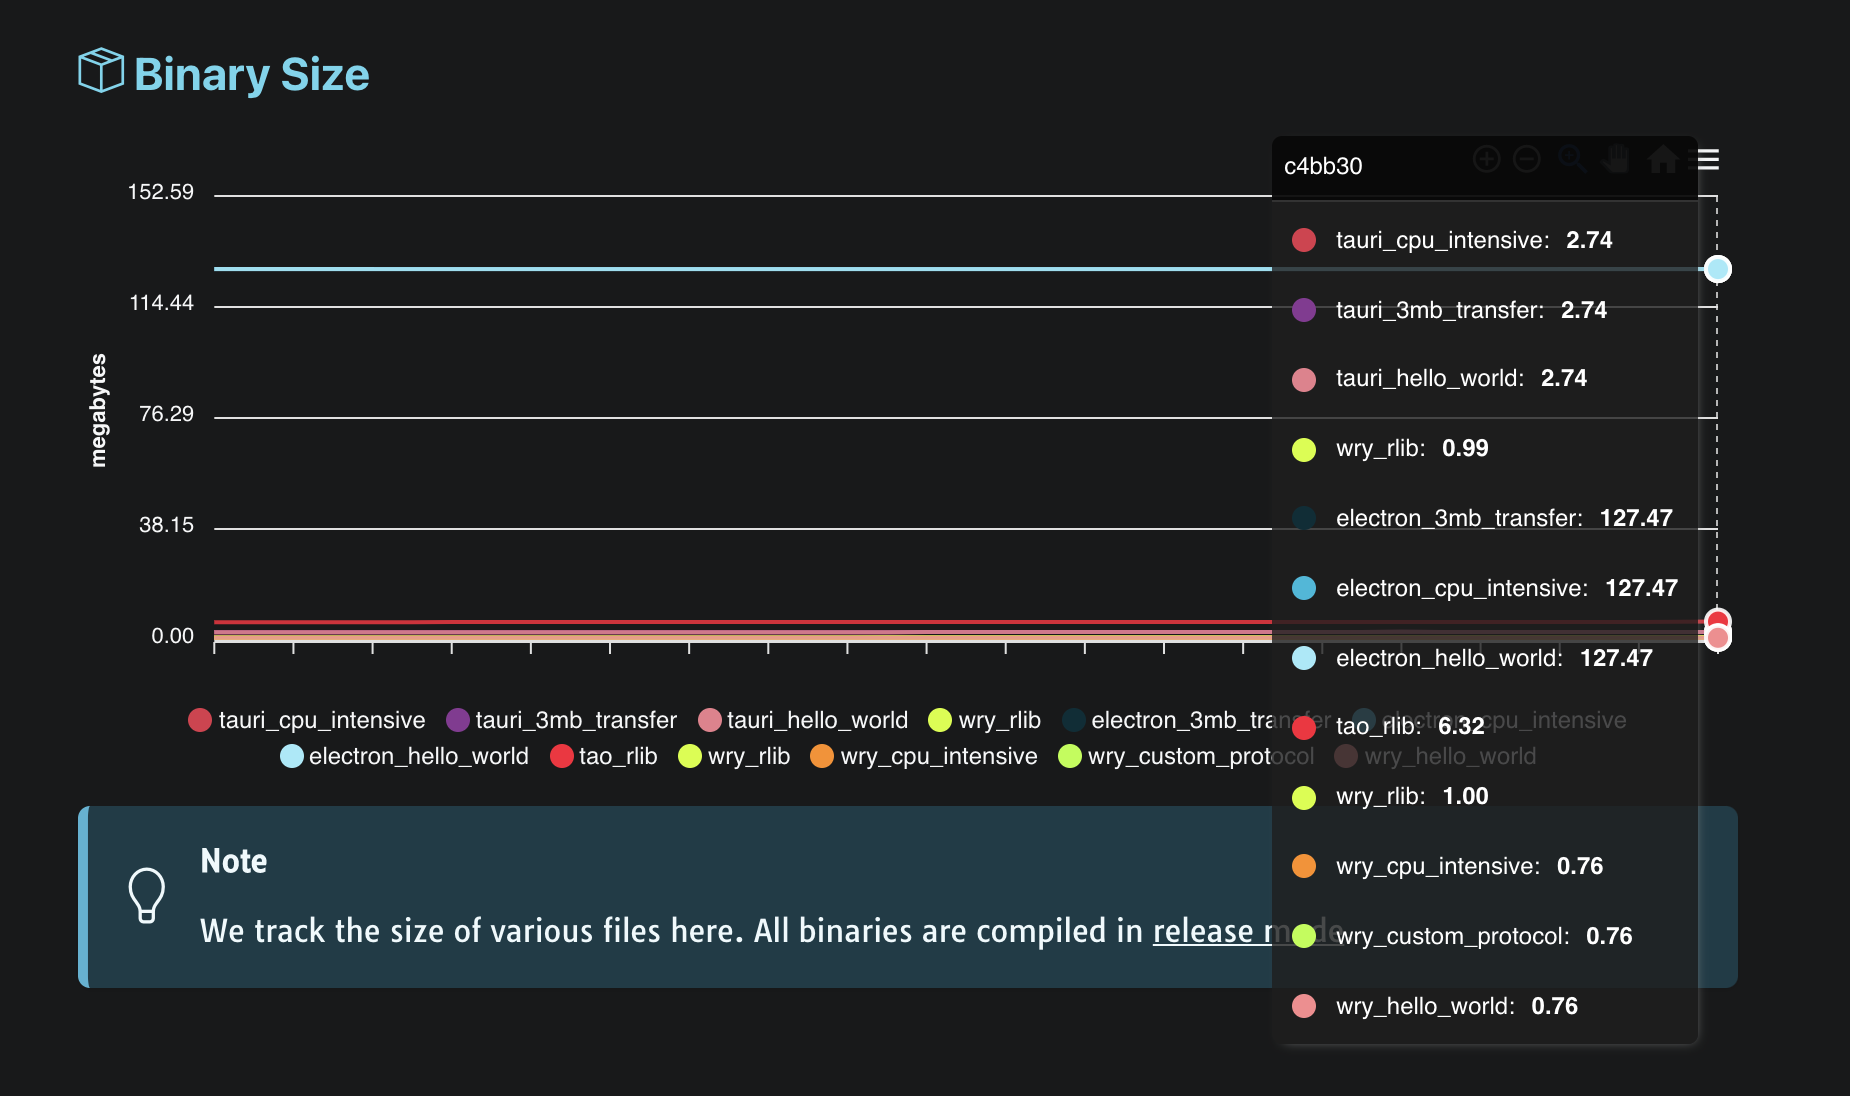The width and height of the screenshot is (1850, 1096).
Task: Reset chart zoom with the home icon
Action: [1662, 159]
